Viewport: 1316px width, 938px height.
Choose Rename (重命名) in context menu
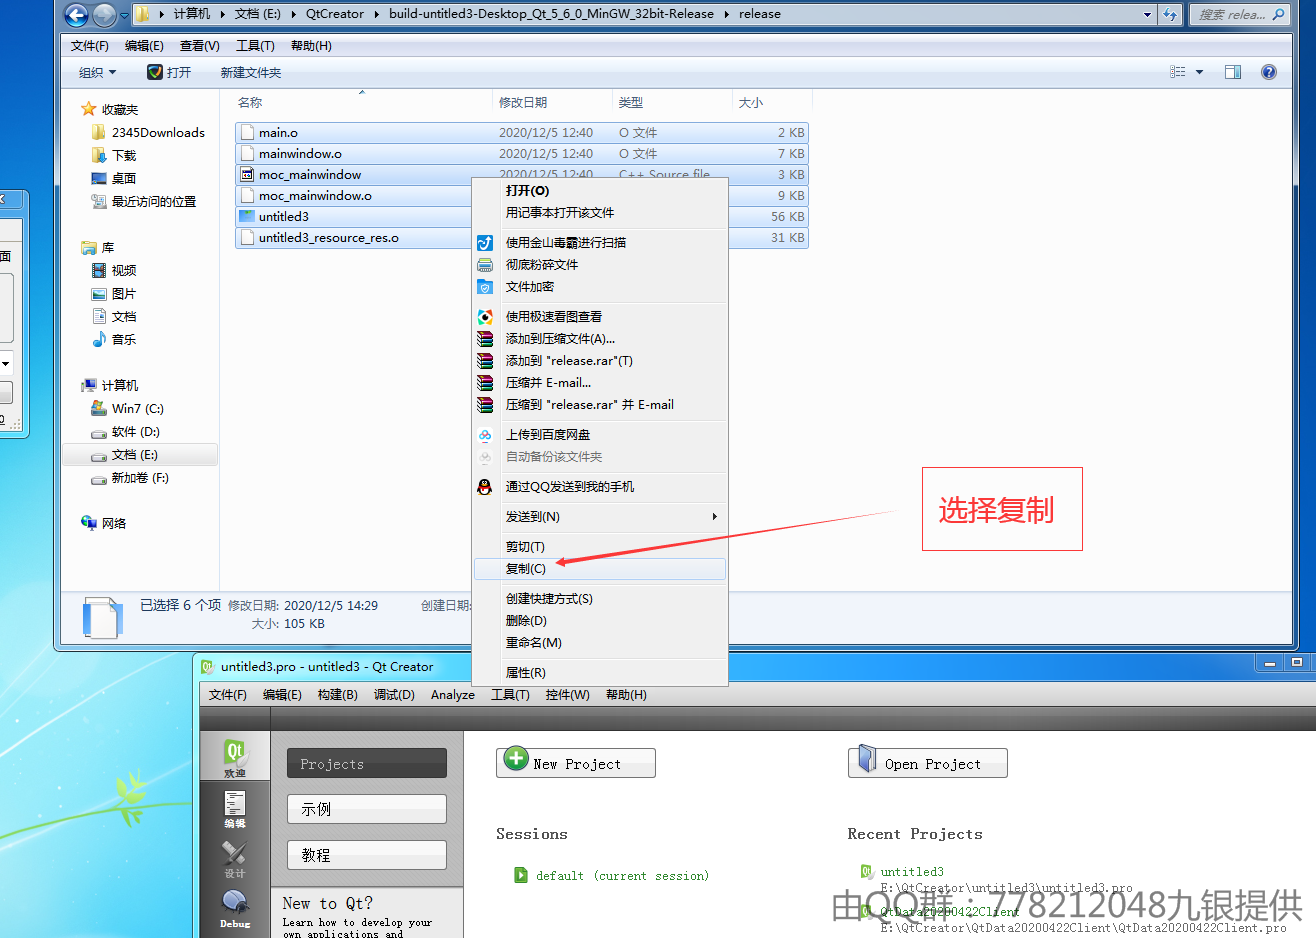click(x=600, y=643)
